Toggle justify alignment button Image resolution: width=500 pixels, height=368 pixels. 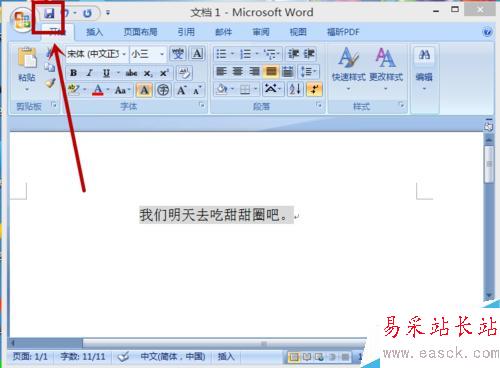point(271,71)
